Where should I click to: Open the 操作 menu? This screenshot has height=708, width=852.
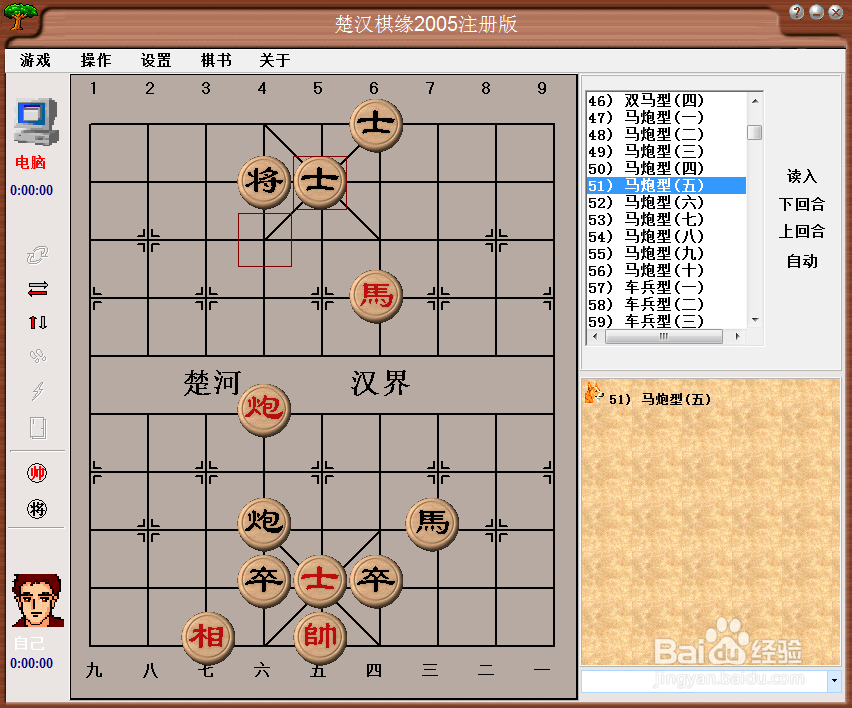pos(96,60)
